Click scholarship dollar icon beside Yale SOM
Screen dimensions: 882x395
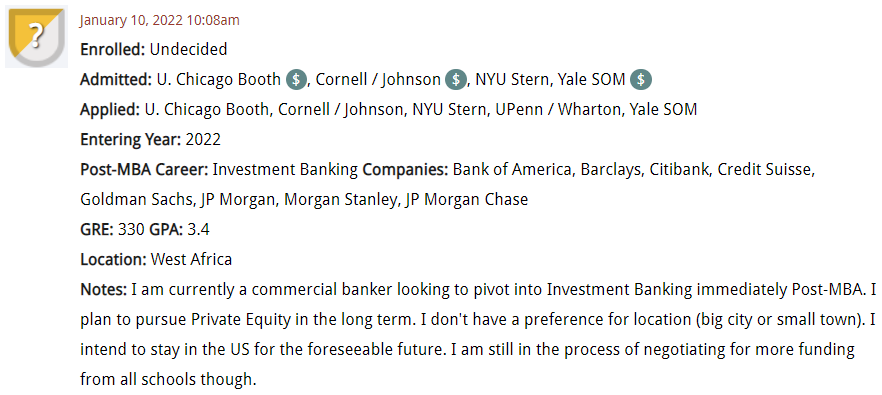tap(641, 80)
